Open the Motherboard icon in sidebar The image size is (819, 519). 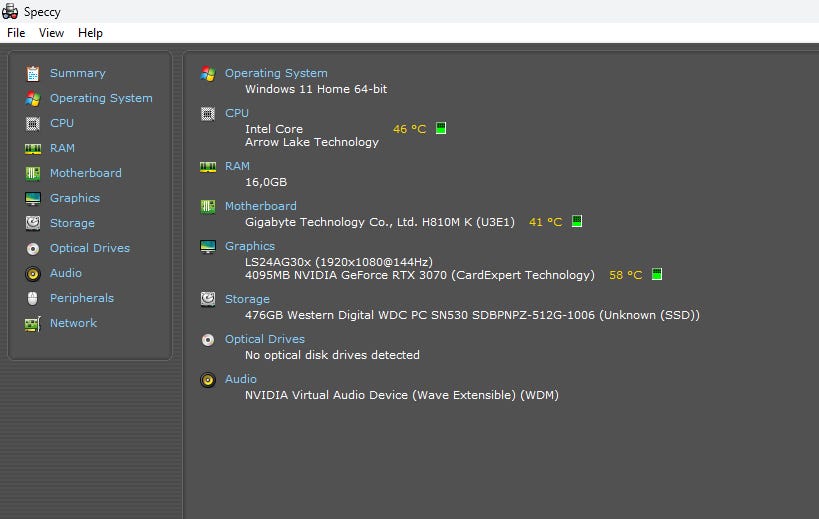(33, 173)
